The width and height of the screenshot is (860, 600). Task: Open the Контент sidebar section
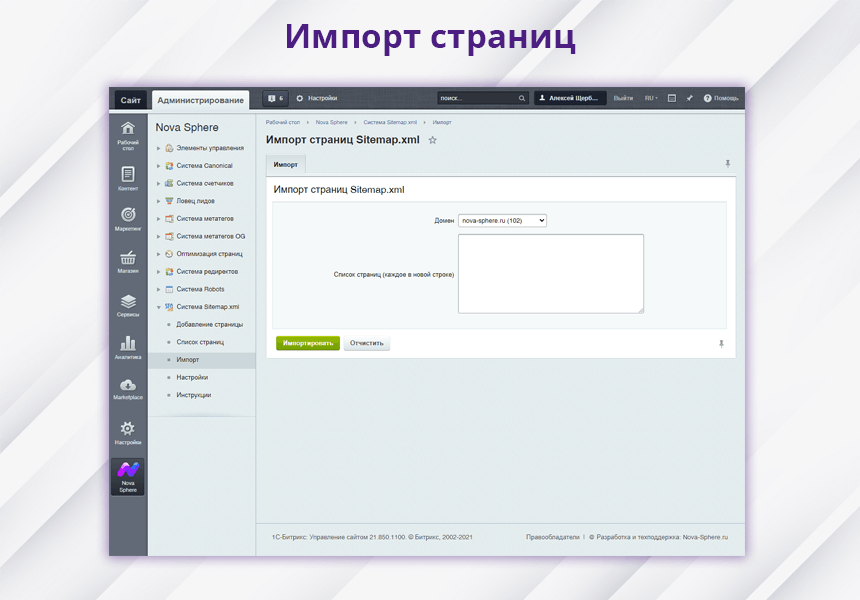tap(128, 177)
